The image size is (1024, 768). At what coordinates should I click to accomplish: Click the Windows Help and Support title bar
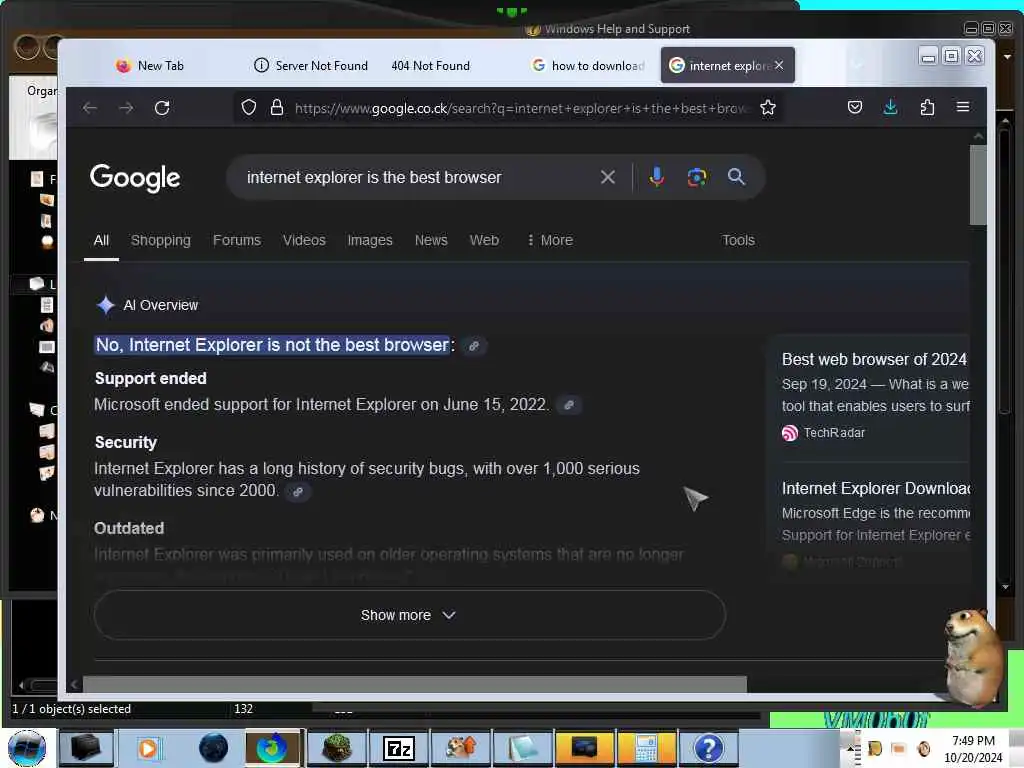coord(616,29)
